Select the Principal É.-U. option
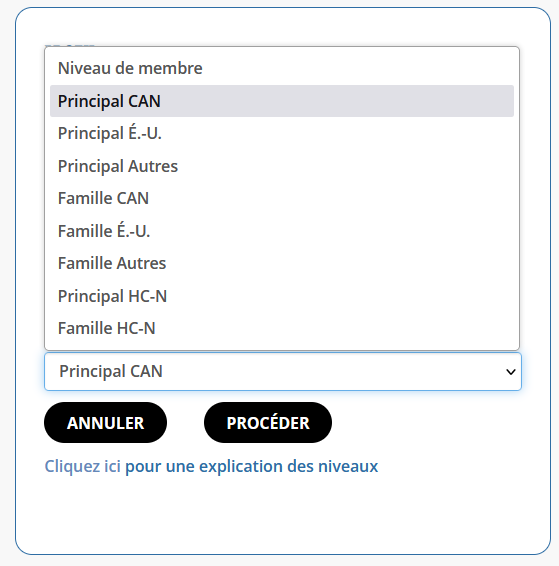Screen dimensions: 559x566 (282, 133)
